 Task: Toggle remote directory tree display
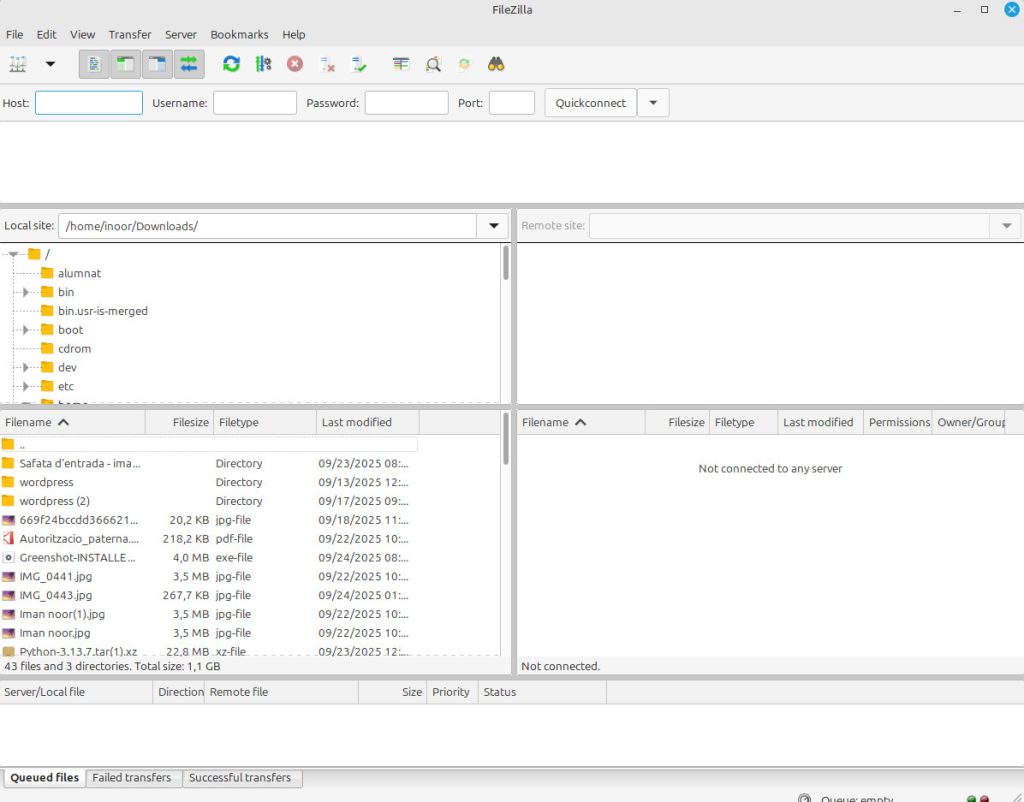tap(157, 64)
